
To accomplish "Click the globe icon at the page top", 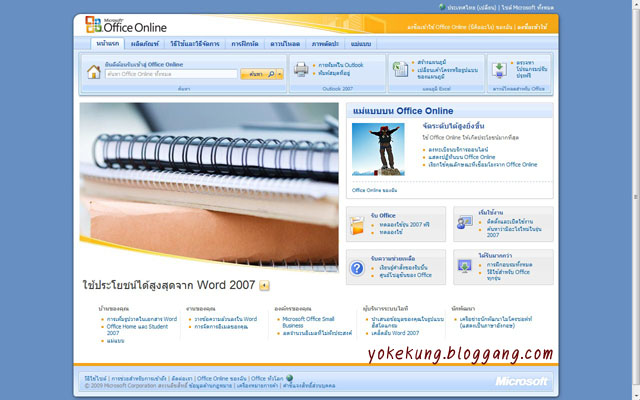I will pos(442,7).
